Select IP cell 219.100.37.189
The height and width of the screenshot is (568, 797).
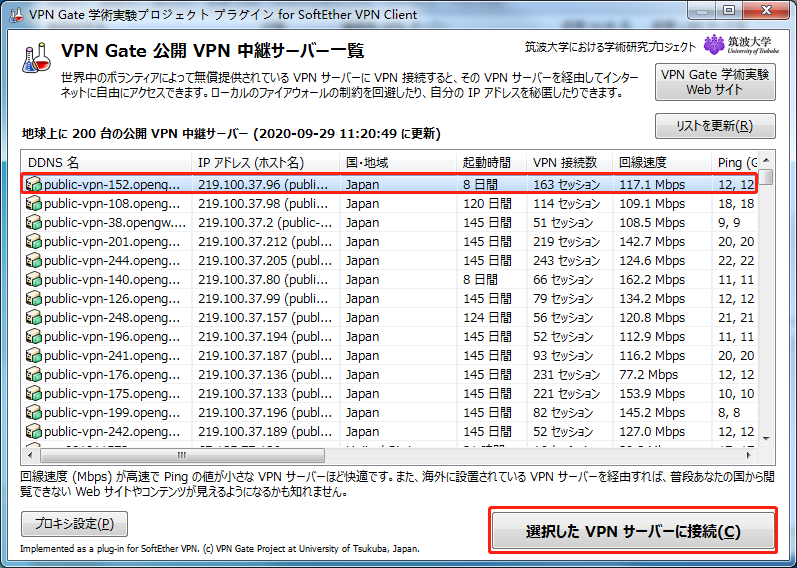click(x=265, y=432)
